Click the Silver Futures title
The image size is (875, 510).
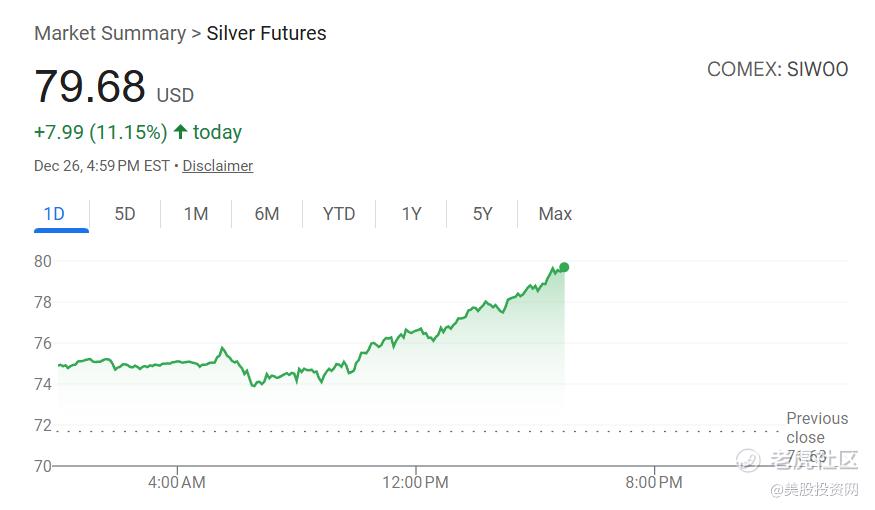(x=266, y=33)
